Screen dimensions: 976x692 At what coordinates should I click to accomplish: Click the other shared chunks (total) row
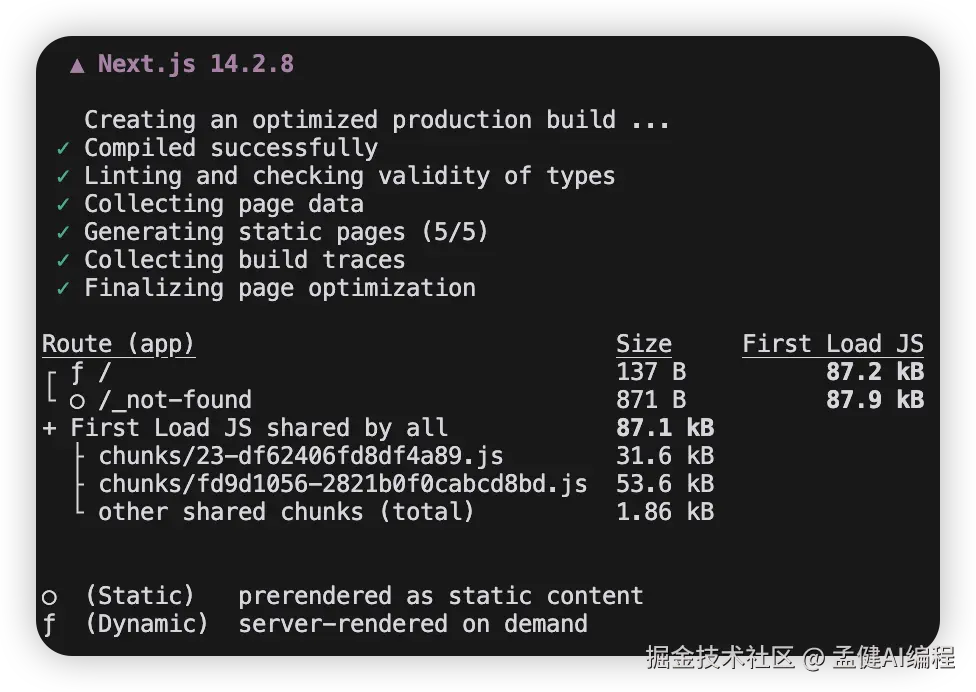pos(285,513)
